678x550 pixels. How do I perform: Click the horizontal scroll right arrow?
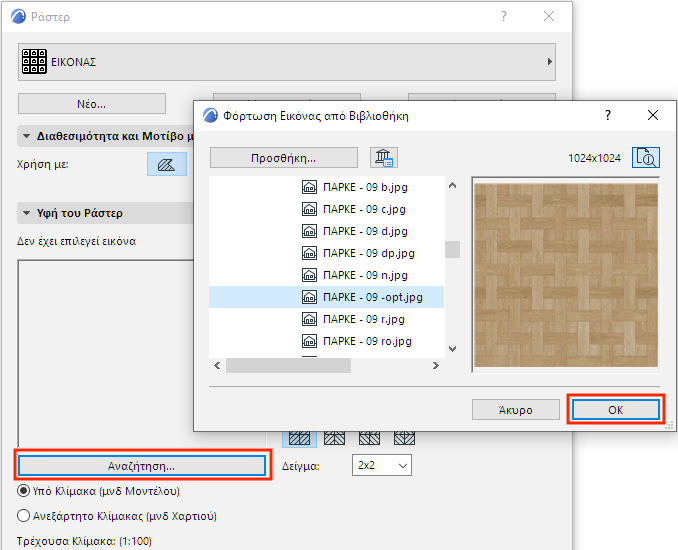pos(436,366)
